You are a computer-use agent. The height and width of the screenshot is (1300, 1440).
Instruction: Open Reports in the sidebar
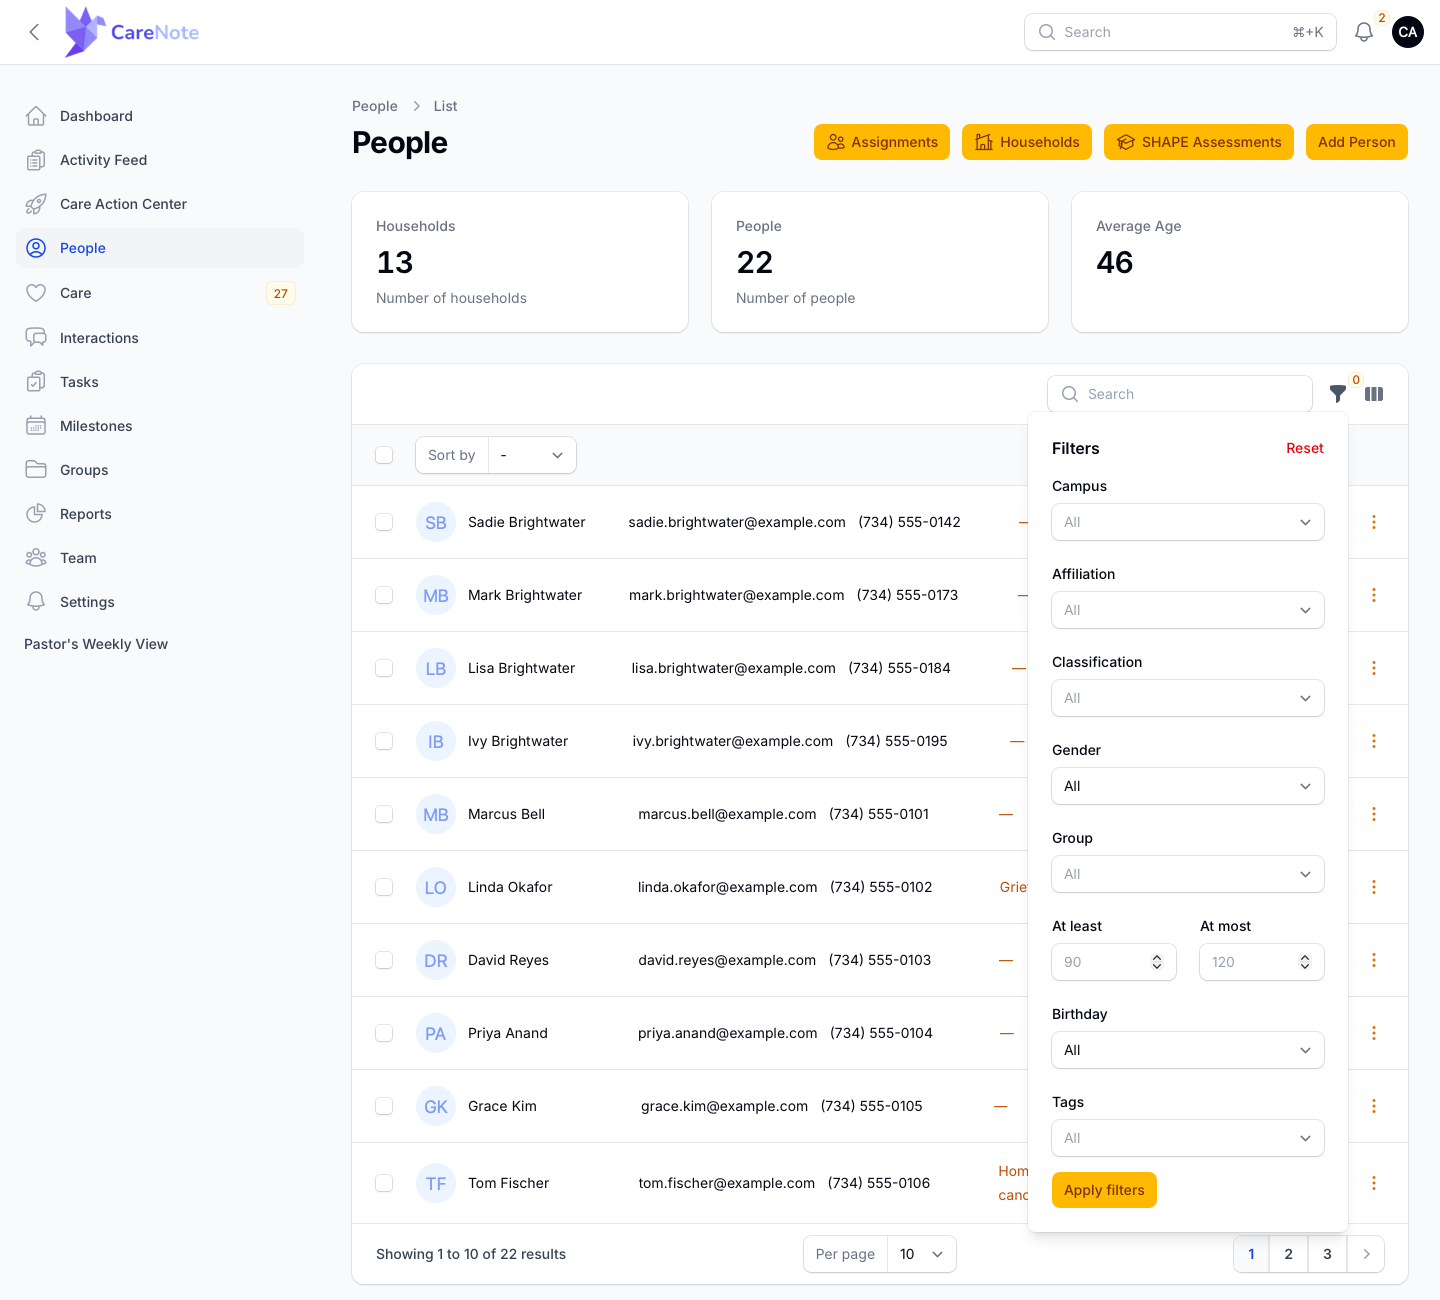(x=160, y=514)
